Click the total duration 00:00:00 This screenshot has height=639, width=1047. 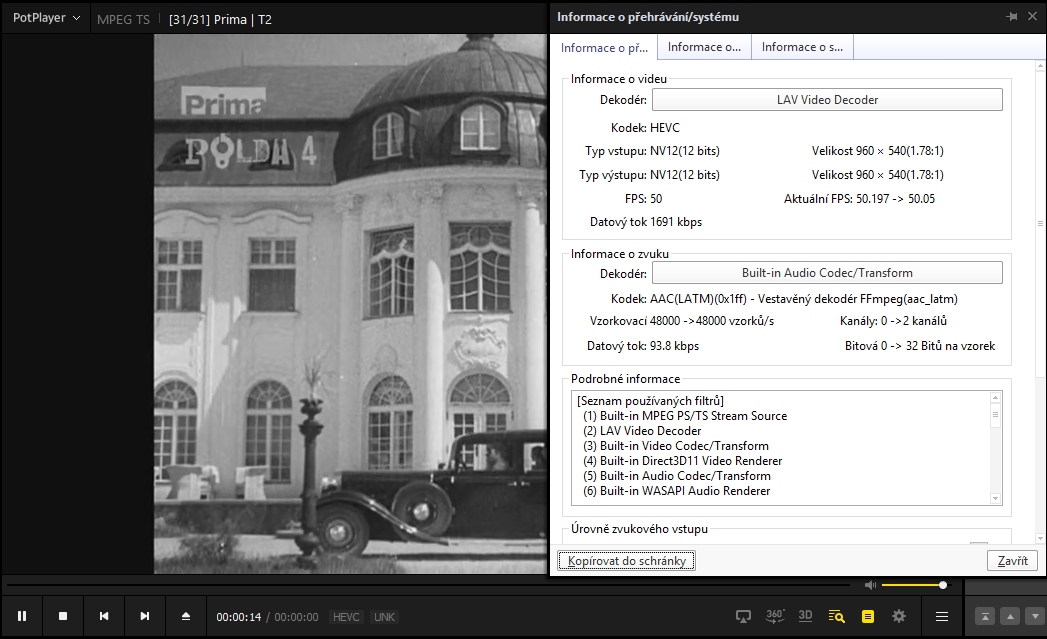[x=296, y=617]
